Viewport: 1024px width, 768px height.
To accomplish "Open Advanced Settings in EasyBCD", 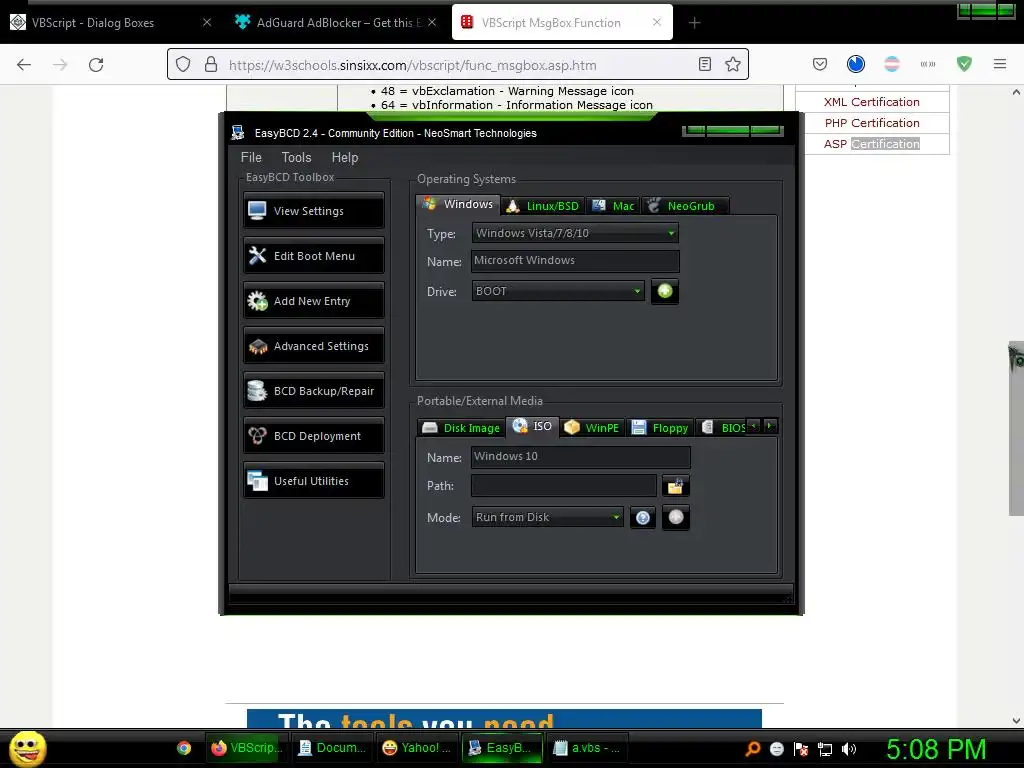I will click(313, 346).
